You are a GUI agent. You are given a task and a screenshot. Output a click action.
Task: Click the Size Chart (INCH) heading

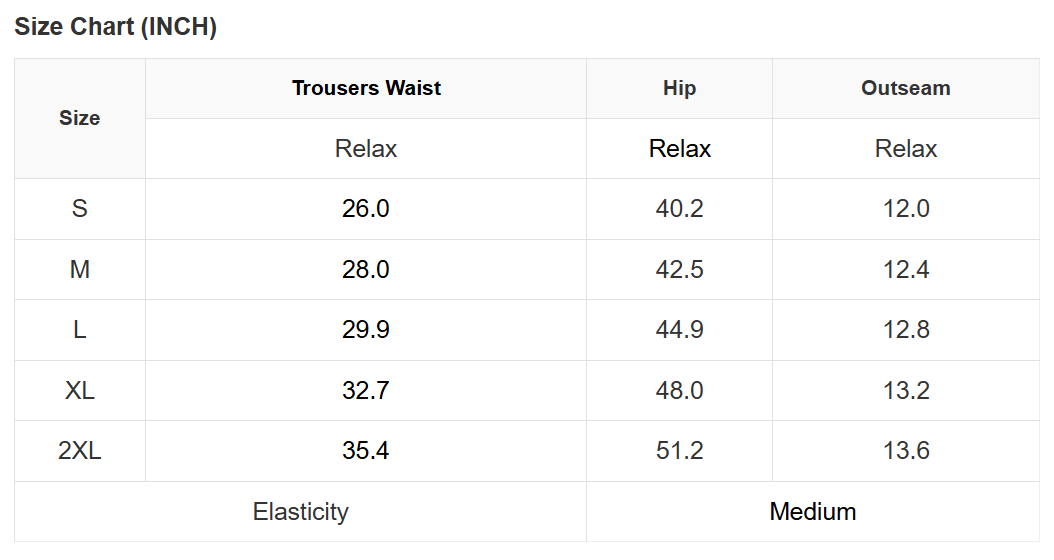tap(116, 27)
